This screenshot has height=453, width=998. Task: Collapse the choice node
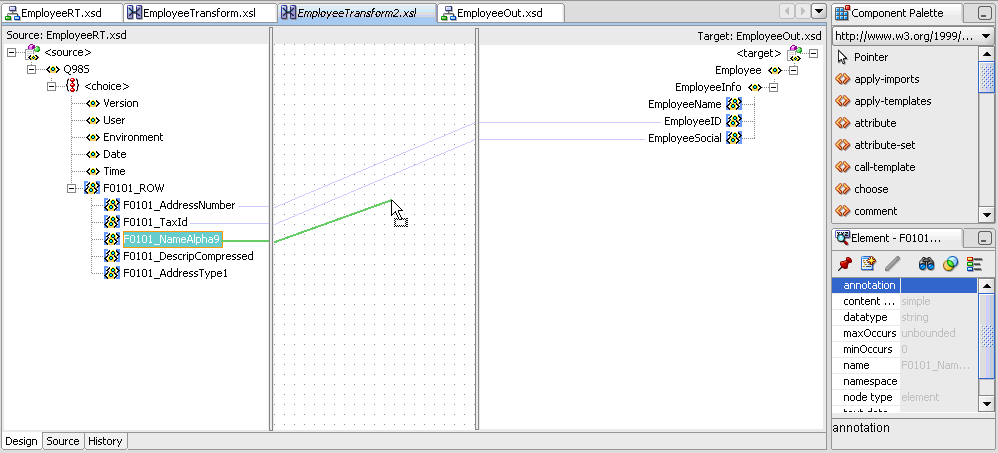pos(52,86)
